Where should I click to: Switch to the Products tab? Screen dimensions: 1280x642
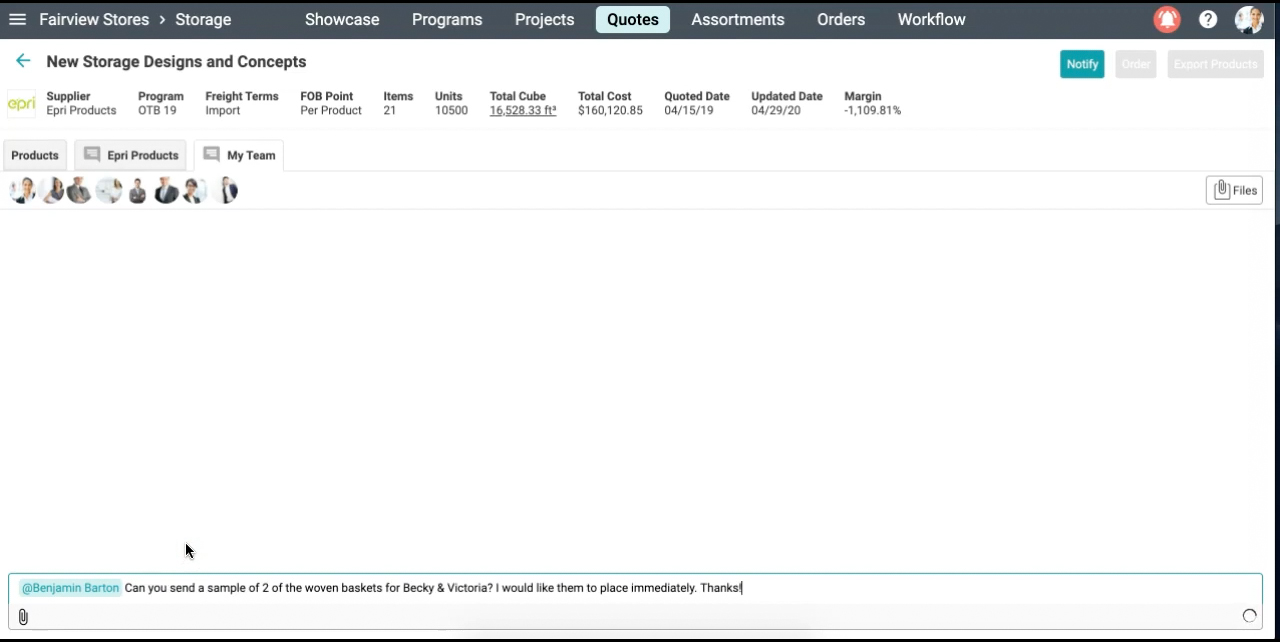(x=35, y=155)
